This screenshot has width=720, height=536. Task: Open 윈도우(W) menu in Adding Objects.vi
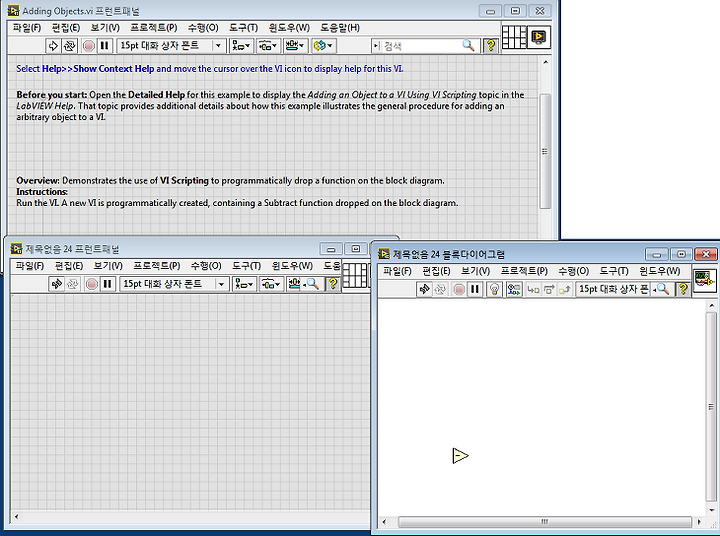289,28
